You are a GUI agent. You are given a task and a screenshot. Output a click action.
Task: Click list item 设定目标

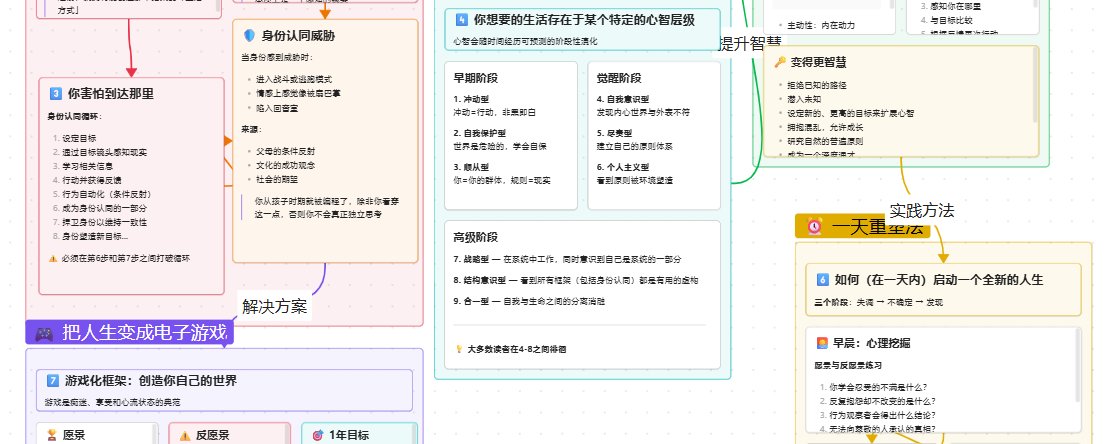79,139
